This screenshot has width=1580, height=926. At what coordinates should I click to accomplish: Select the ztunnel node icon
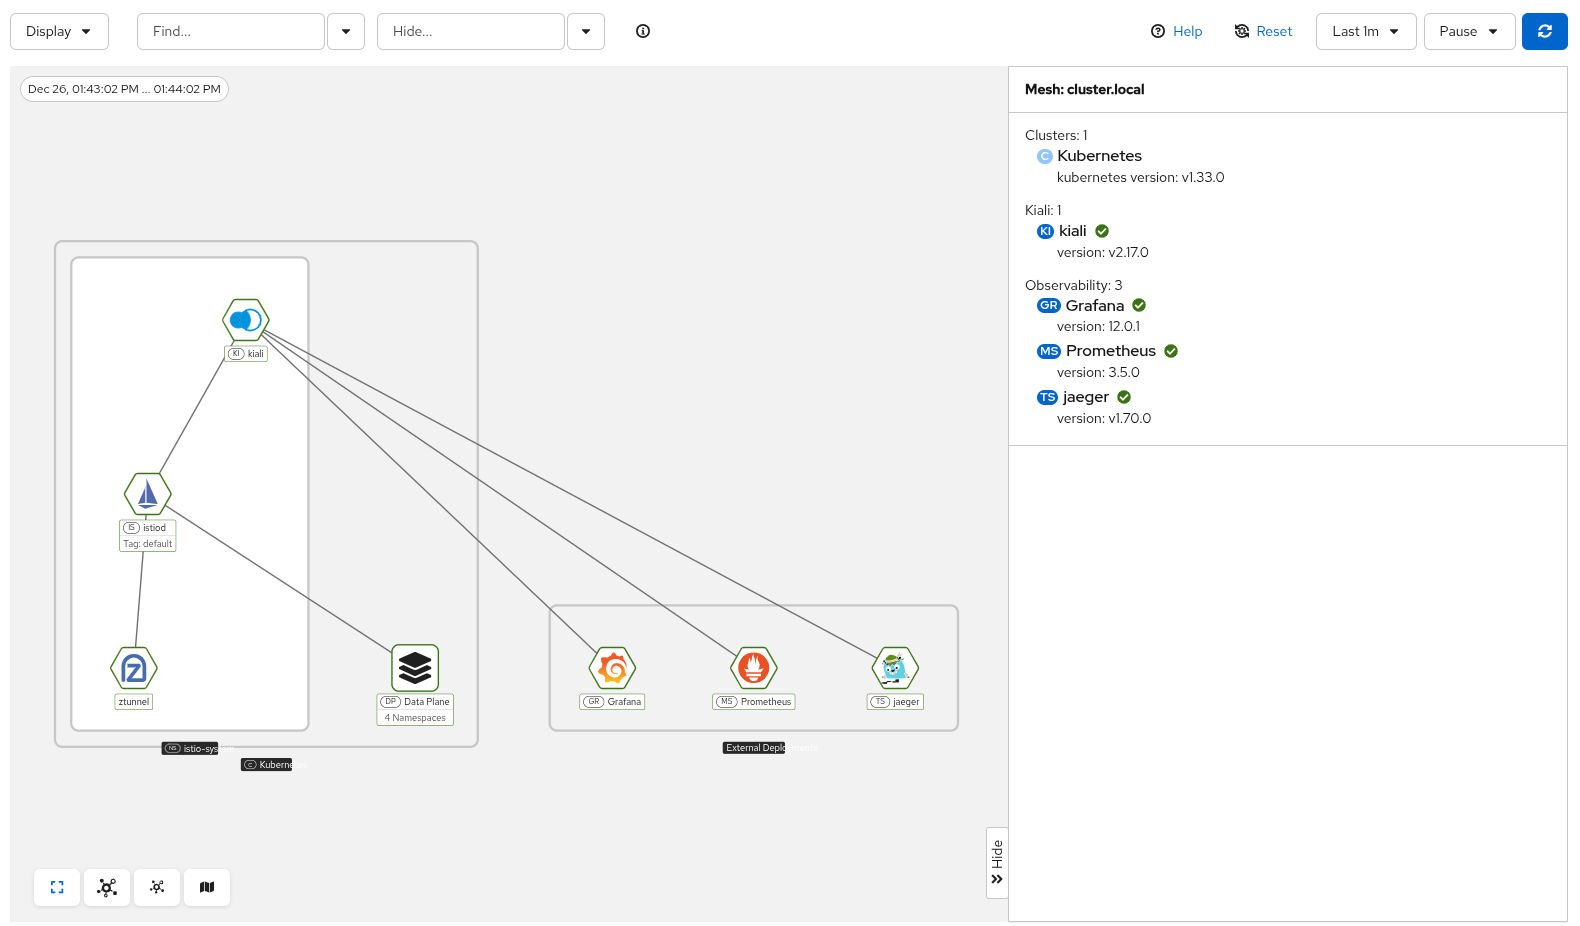(x=134, y=668)
